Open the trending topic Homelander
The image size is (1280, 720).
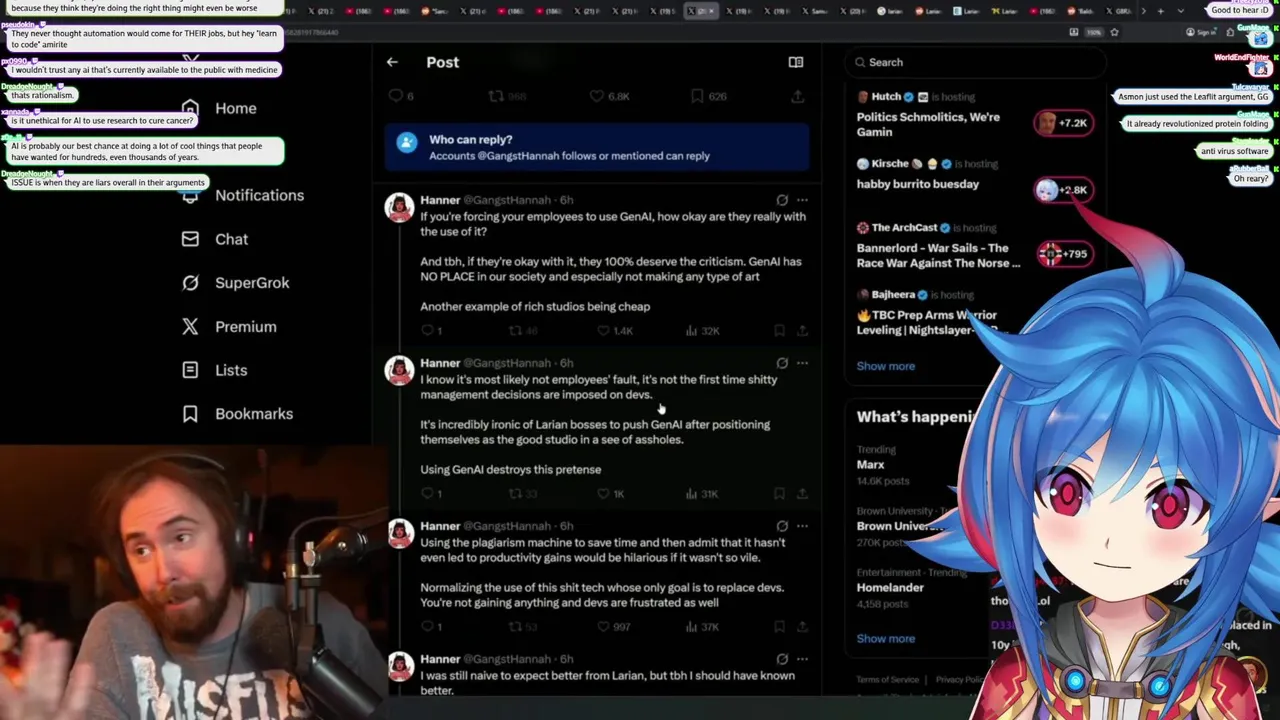[890, 588]
